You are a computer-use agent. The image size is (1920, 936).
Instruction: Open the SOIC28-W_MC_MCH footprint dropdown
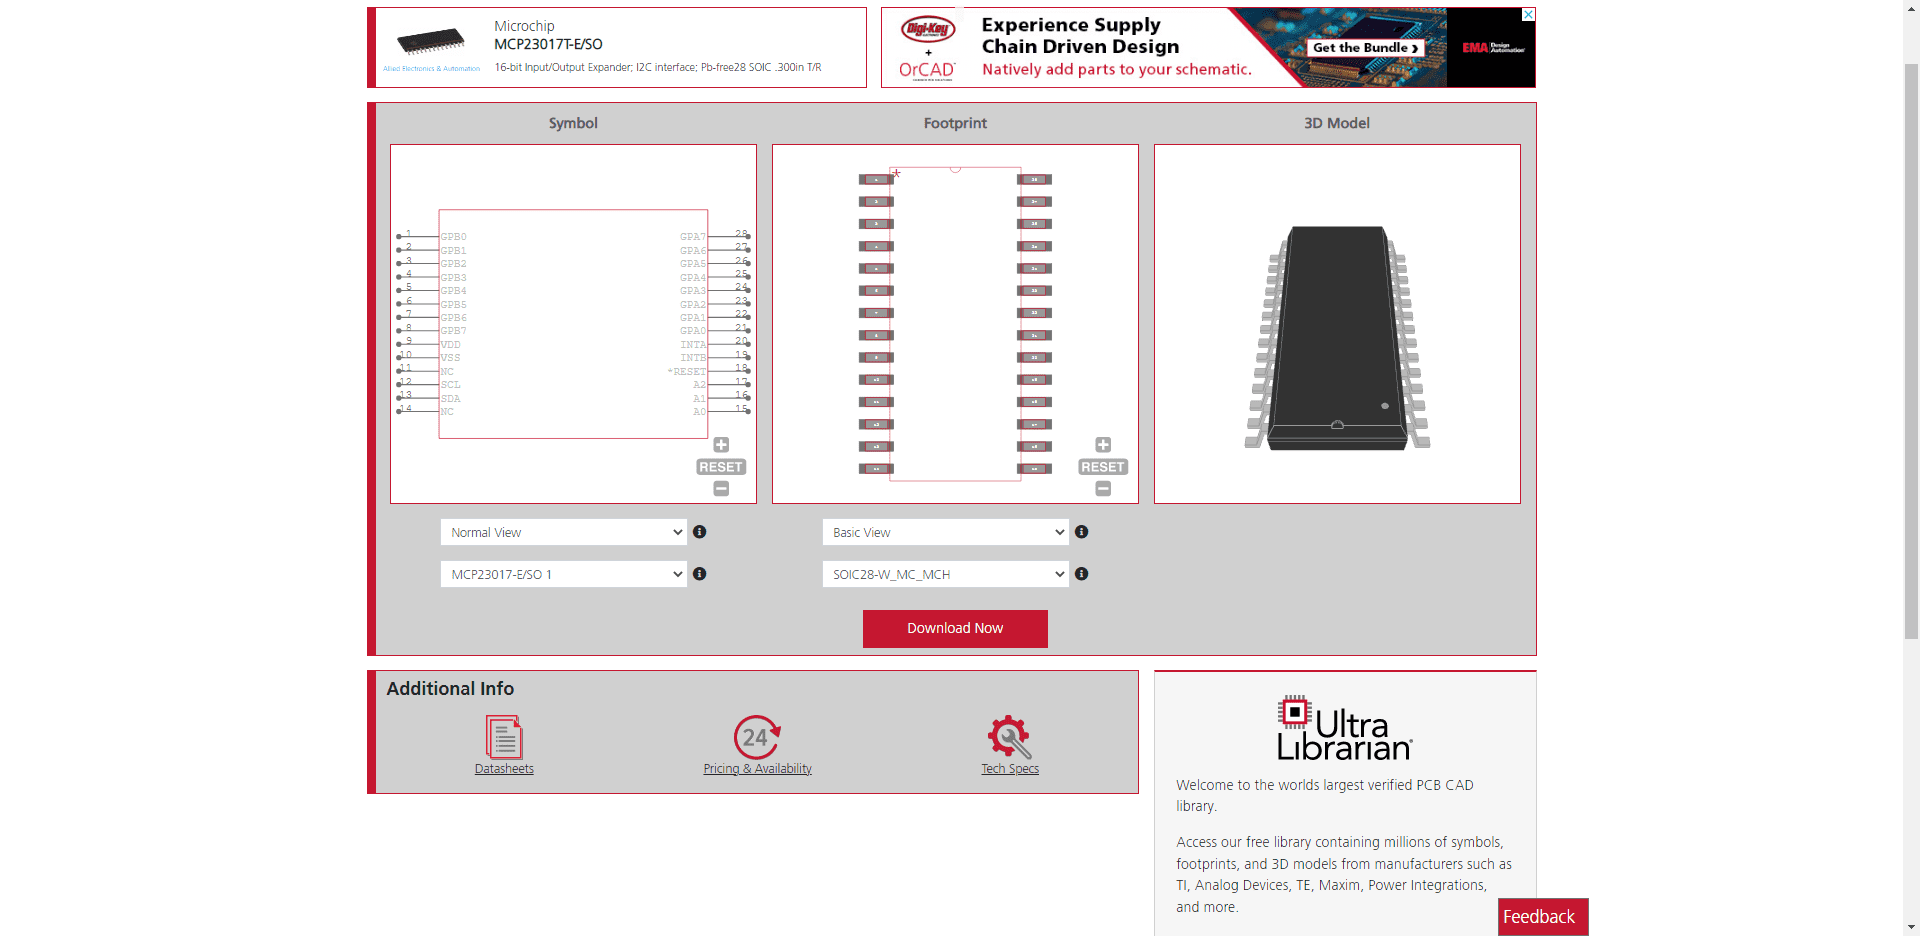[x=946, y=574]
